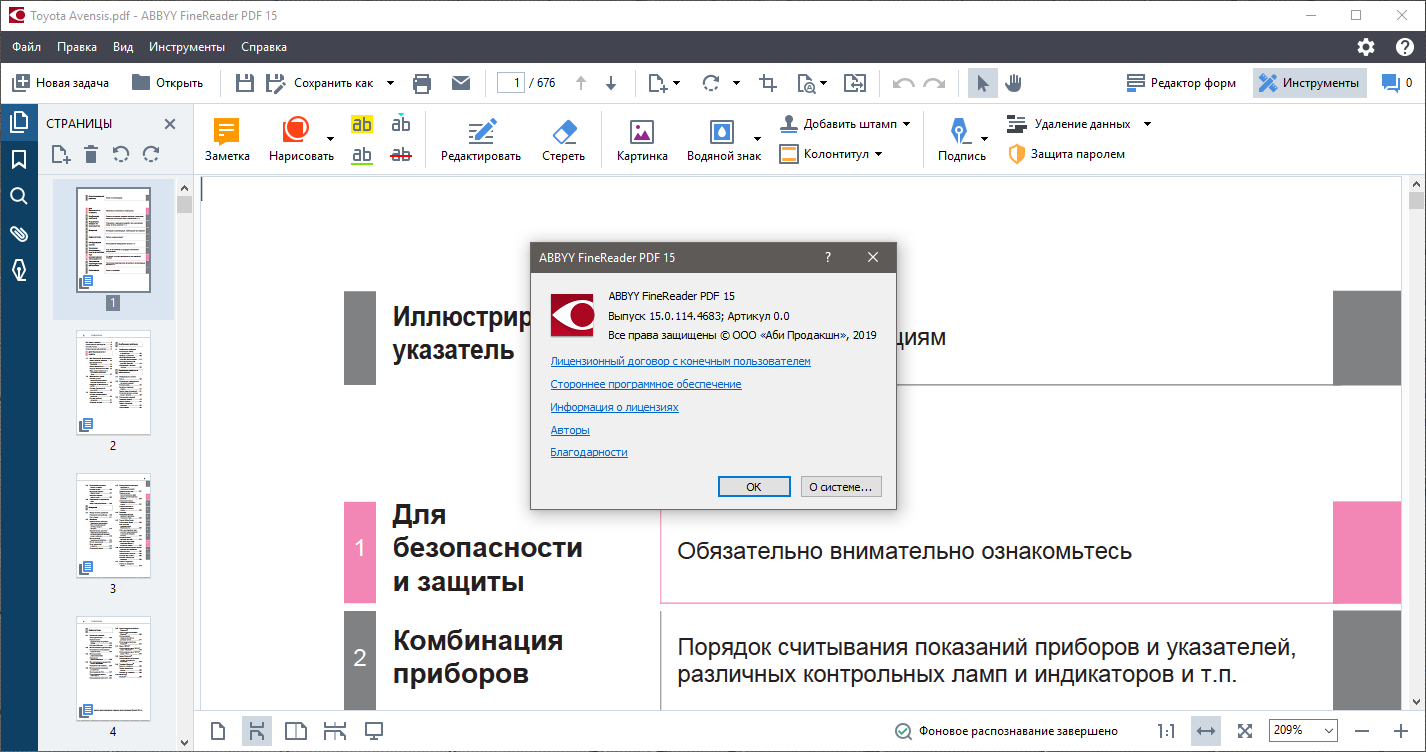
Task: Expand Сохранить как dropdown arrow
Action: tap(391, 83)
